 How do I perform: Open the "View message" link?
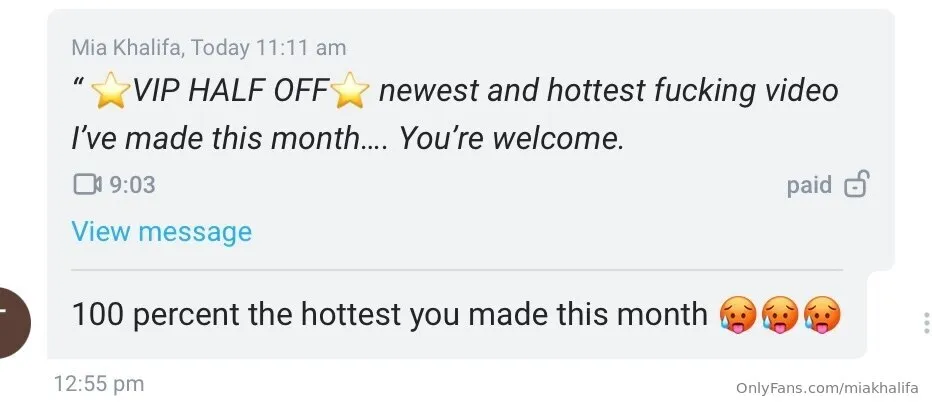[x=161, y=232]
